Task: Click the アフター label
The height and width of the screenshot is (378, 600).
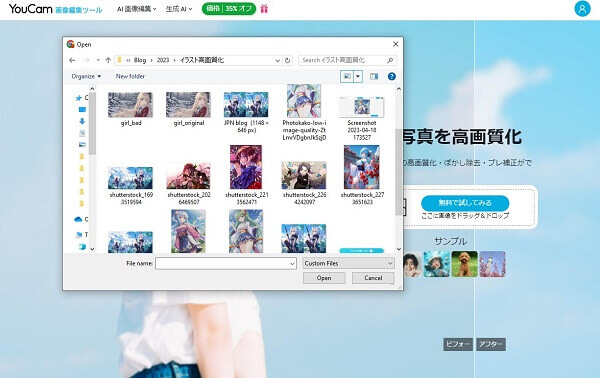Action: tap(491, 344)
